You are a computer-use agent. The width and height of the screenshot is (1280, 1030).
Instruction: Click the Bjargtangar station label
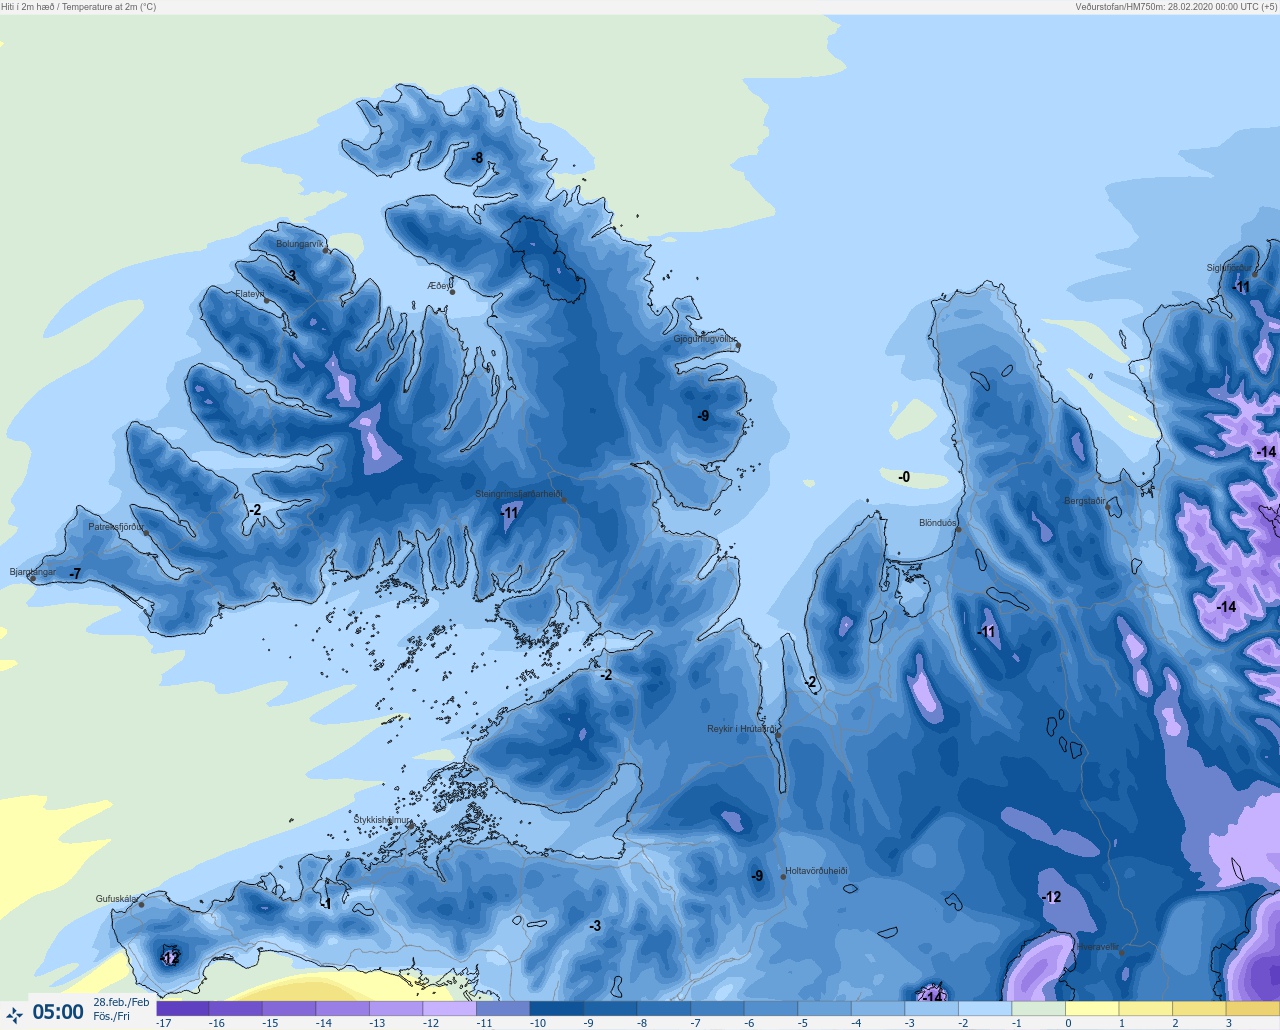pyautogui.click(x=33, y=572)
